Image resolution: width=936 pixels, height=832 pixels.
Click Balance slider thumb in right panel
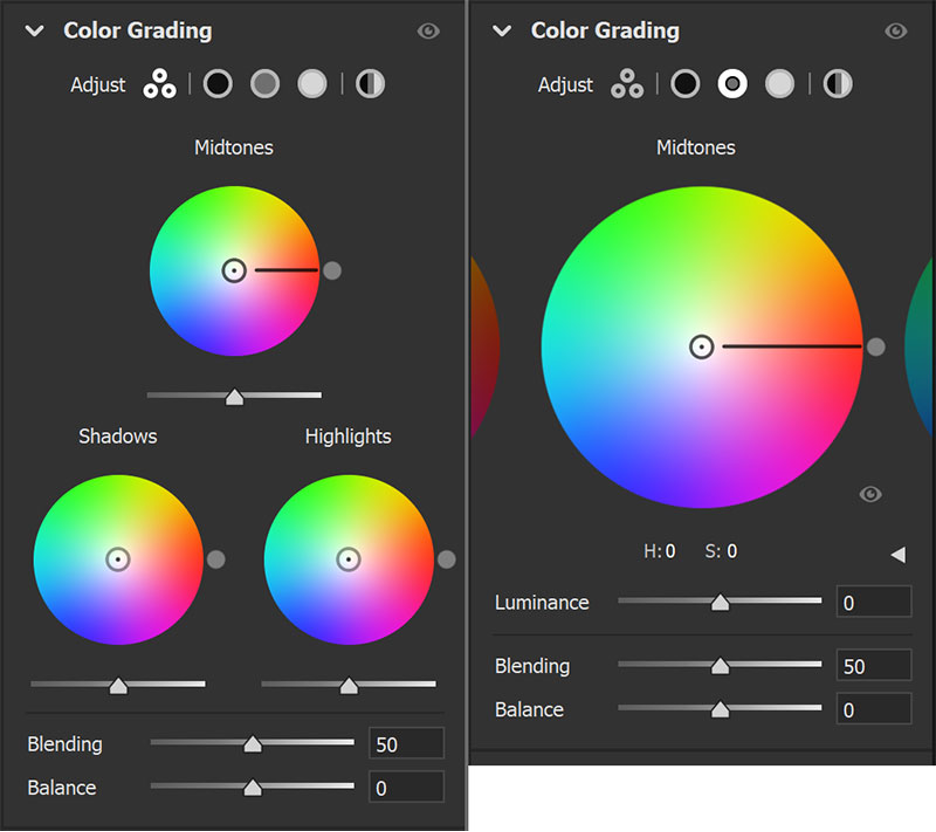pos(721,709)
